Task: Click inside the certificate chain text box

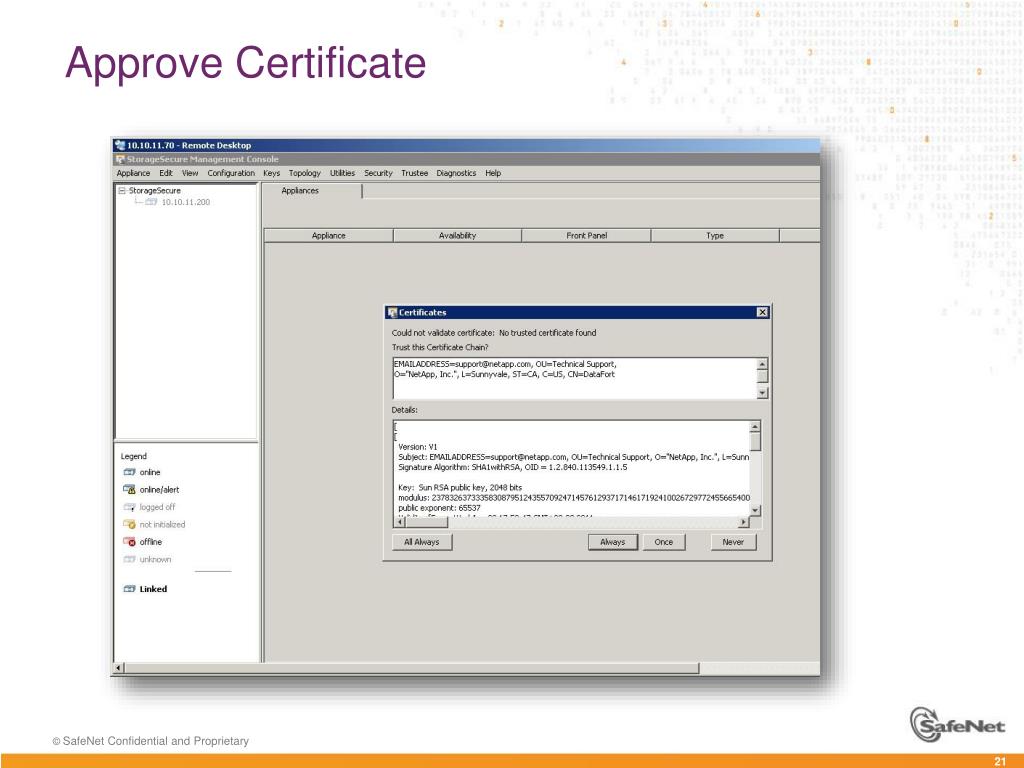Action: [575, 378]
